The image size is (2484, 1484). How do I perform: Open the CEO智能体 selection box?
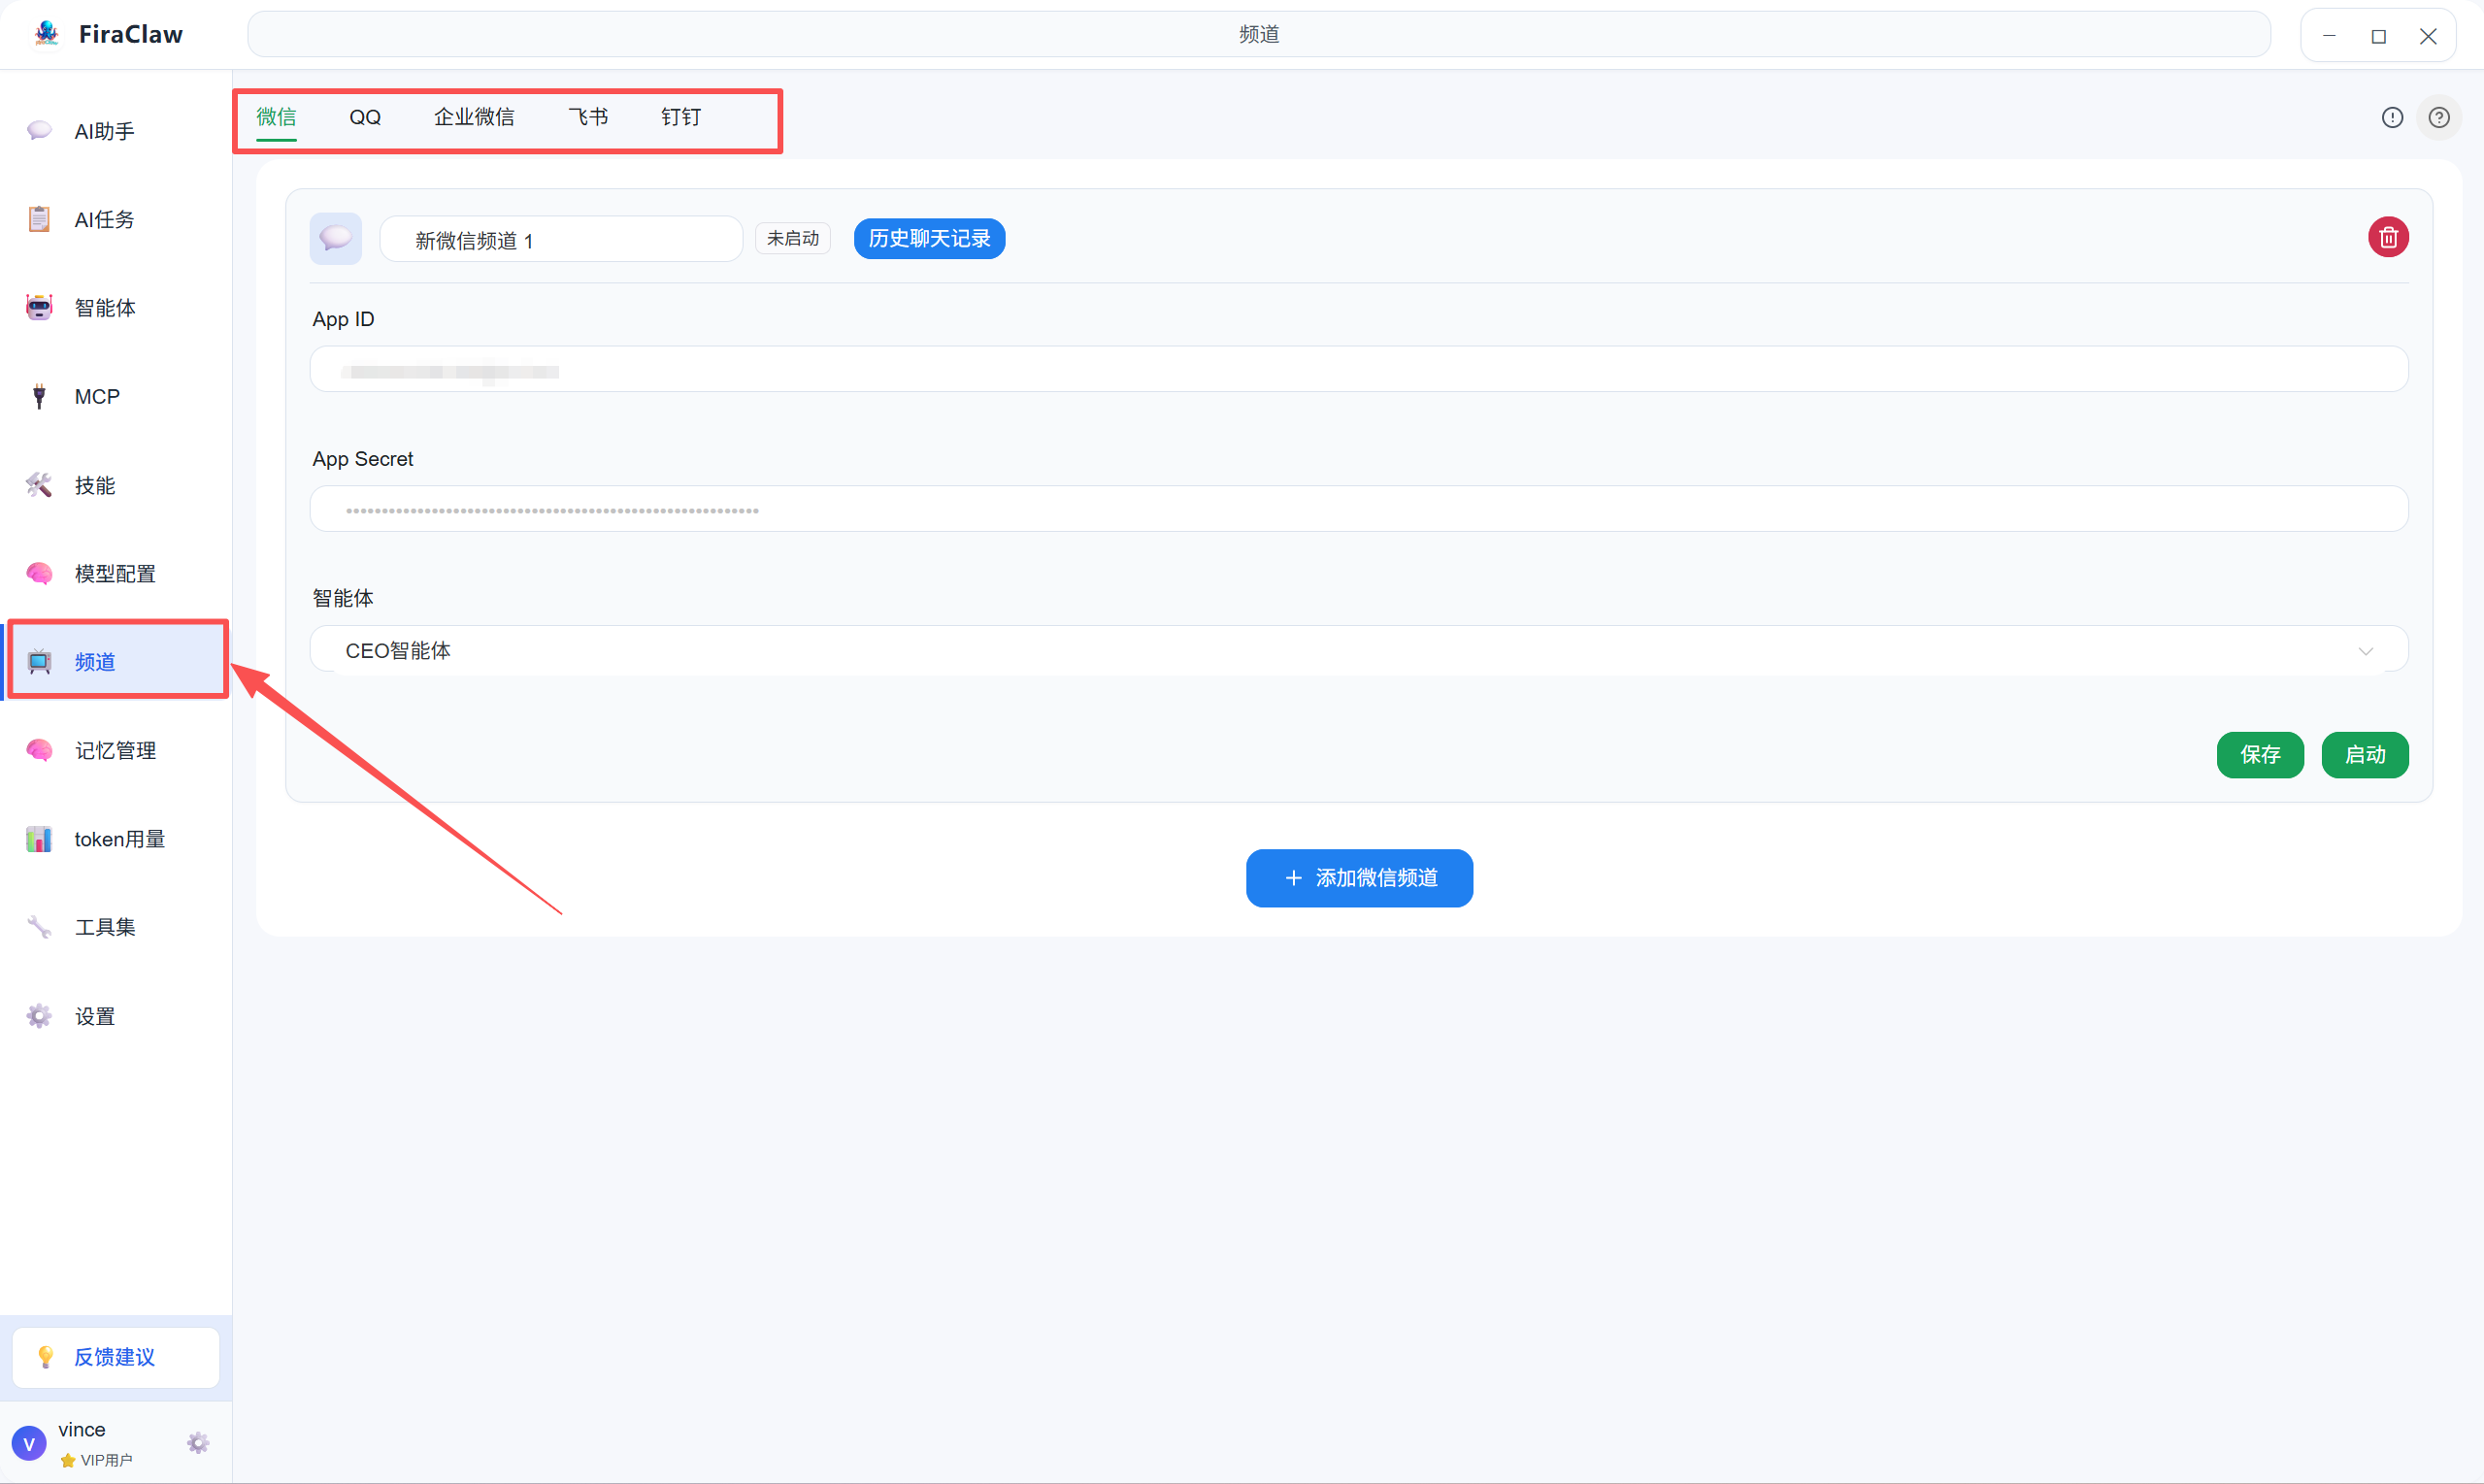1359,651
